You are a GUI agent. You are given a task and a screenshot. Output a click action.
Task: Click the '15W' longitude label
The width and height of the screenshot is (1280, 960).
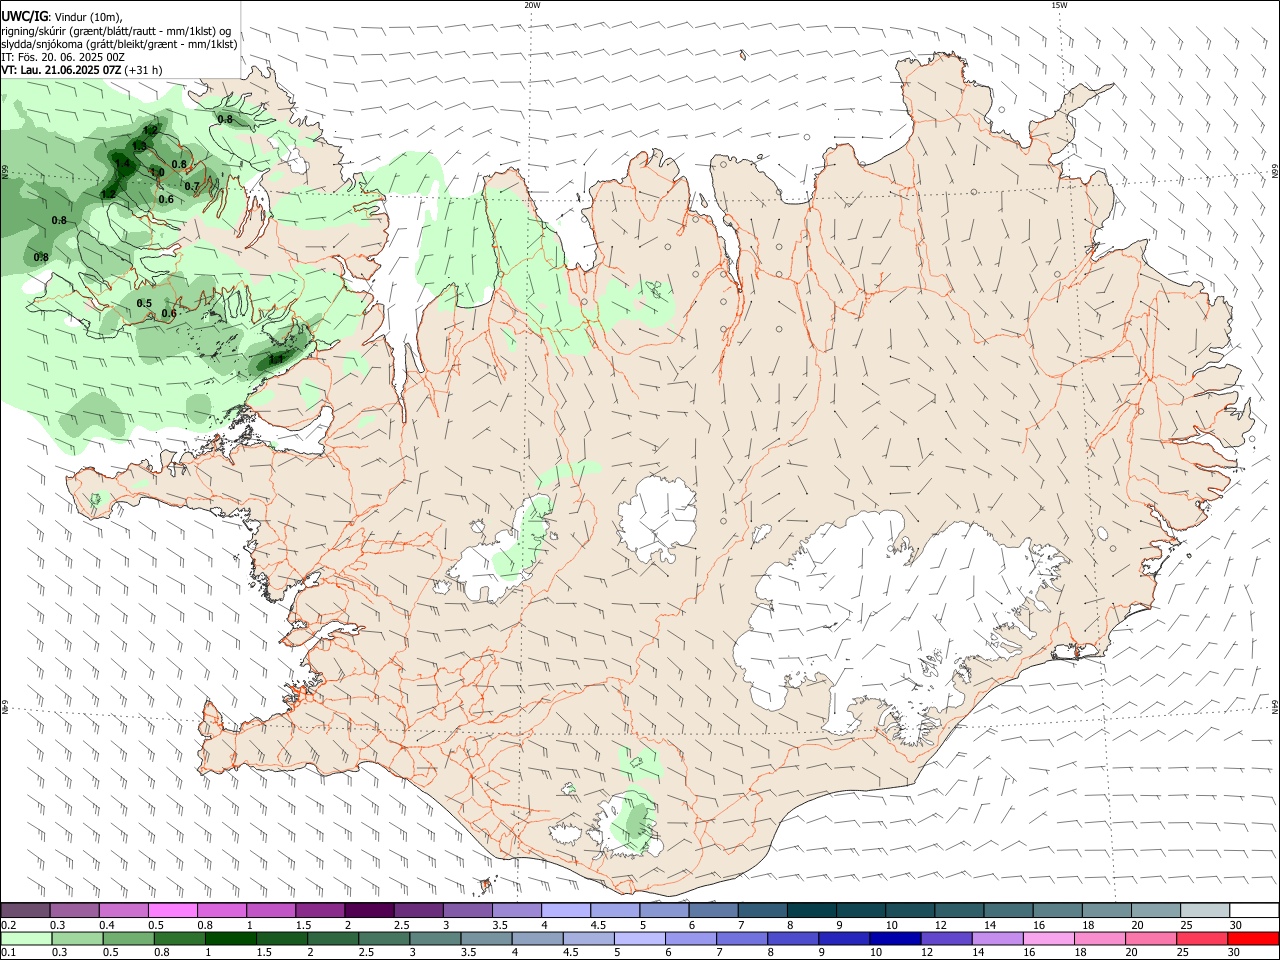pos(1059,5)
